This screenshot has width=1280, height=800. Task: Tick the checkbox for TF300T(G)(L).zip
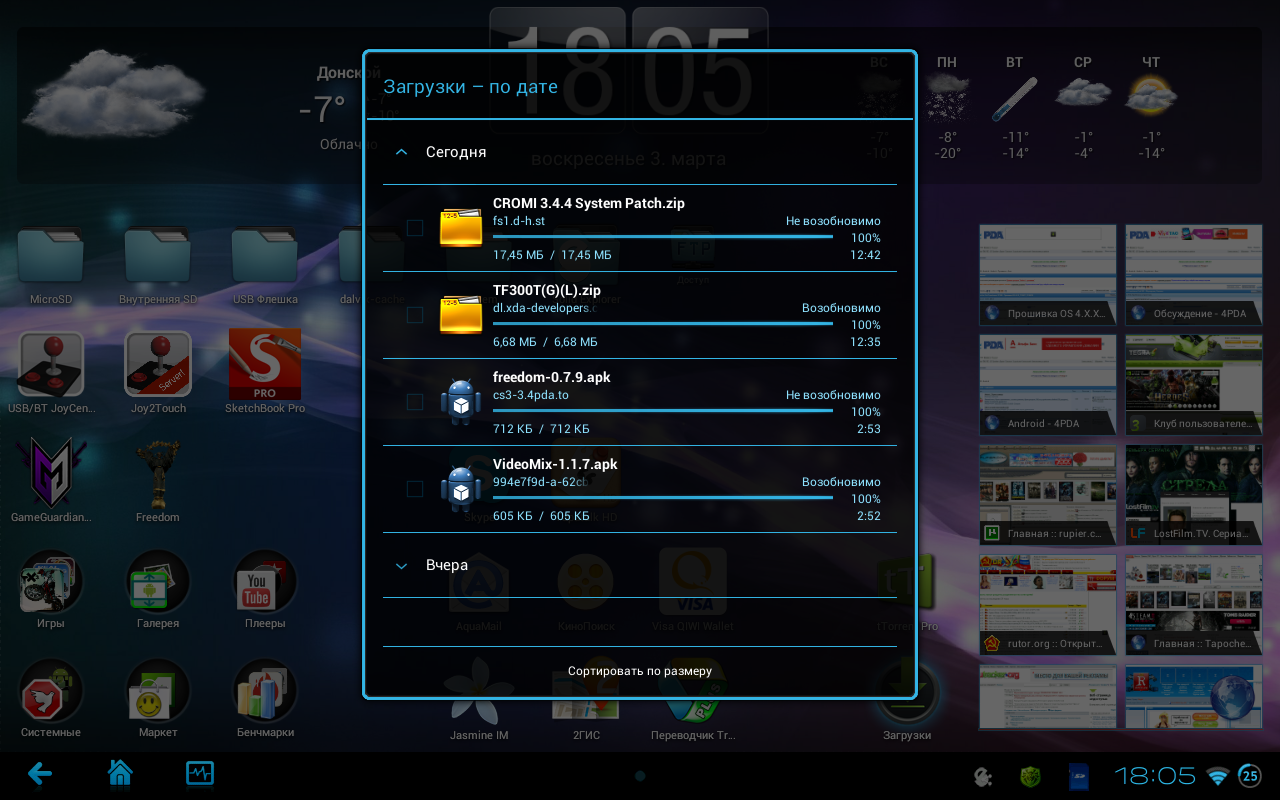tap(414, 315)
